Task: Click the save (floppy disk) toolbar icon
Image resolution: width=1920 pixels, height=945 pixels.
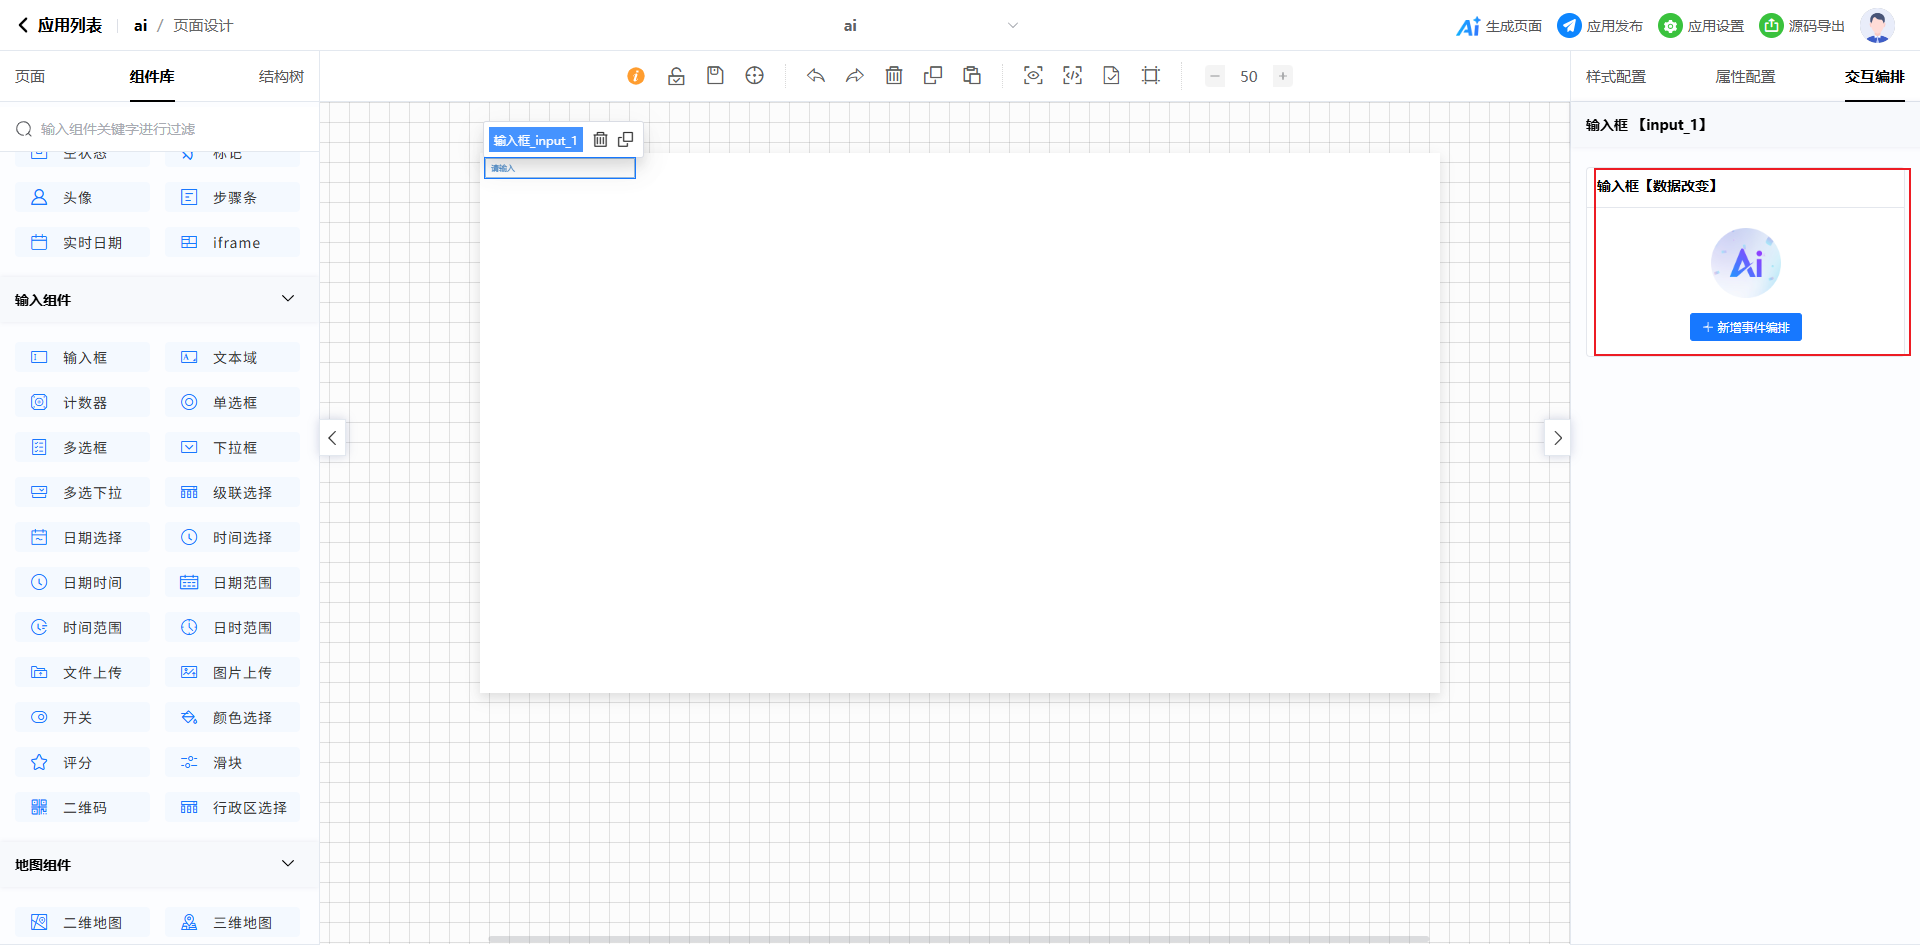Action: coord(715,76)
